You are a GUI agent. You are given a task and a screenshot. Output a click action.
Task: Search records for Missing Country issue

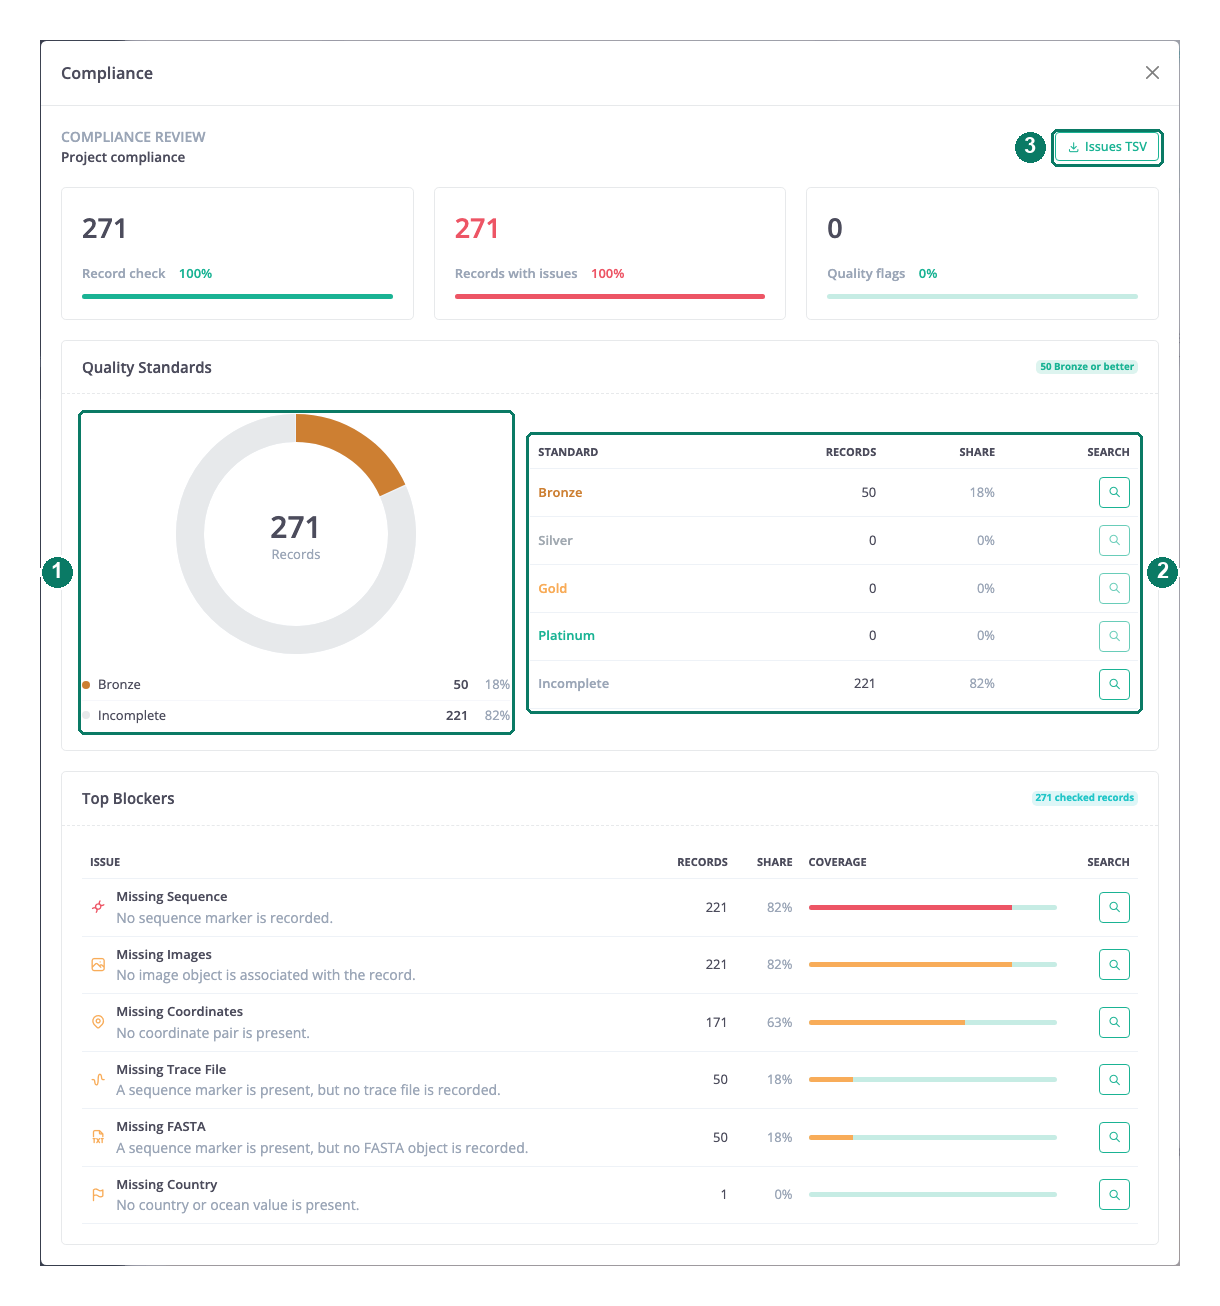[1114, 1194]
